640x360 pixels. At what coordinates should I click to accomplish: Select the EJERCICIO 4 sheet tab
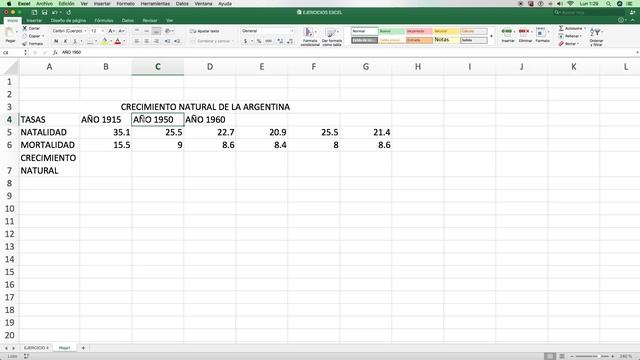[x=36, y=348]
